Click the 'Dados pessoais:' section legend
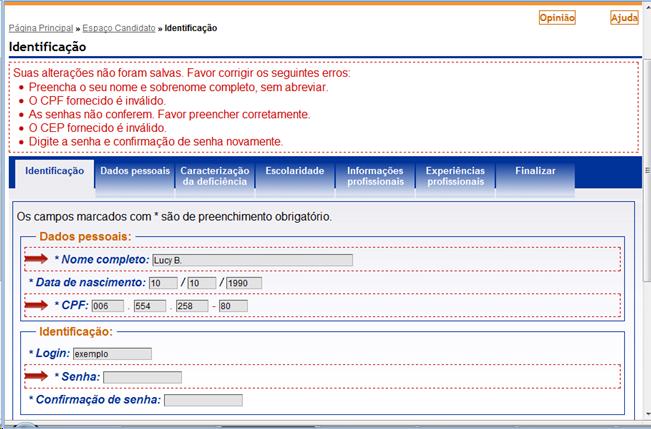The width and height of the screenshot is (651, 429). (85, 237)
